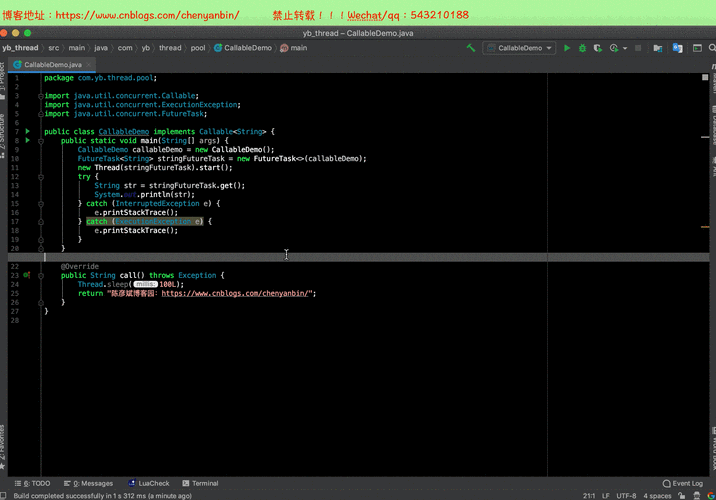
Task: Click override gutter icon next to call()
Action: click(x=28, y=275)
